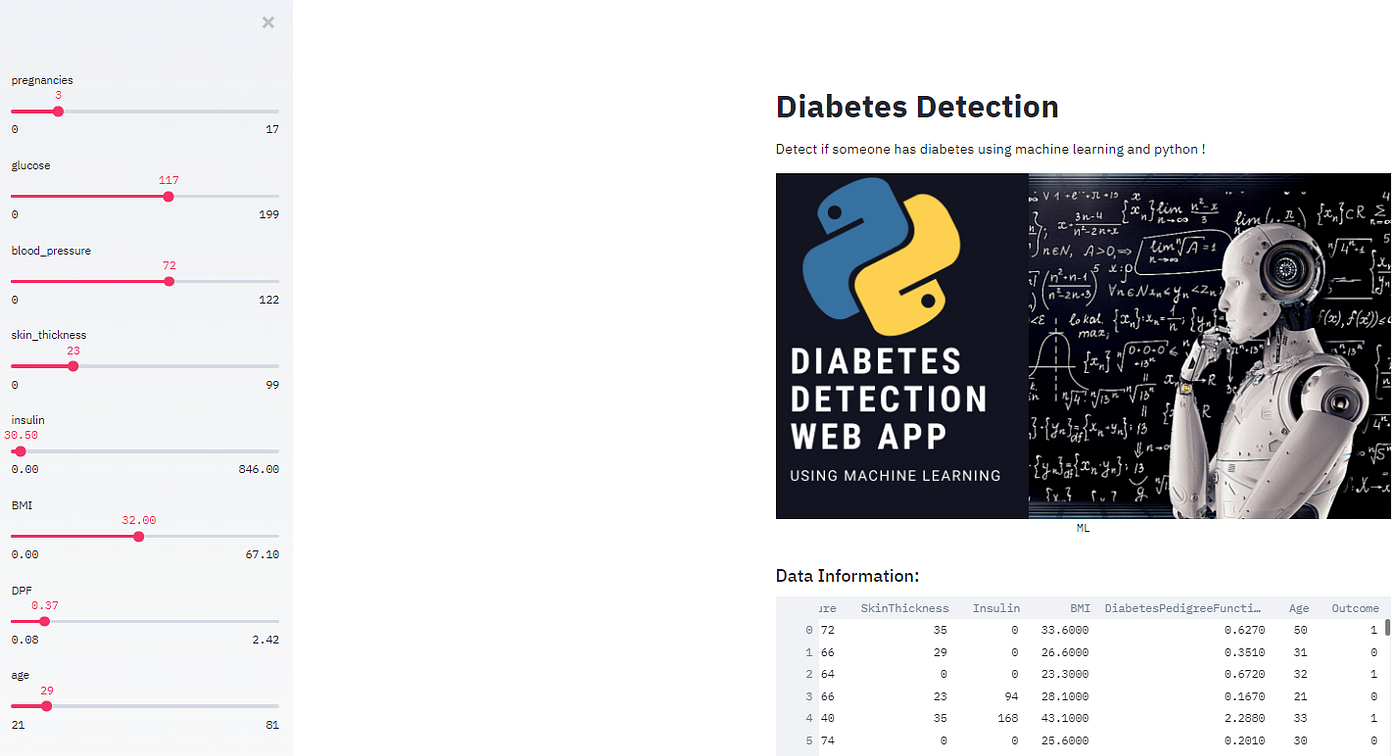Select the DiabetesPedigreeFuncti… truncated column header

[1183, 607]
